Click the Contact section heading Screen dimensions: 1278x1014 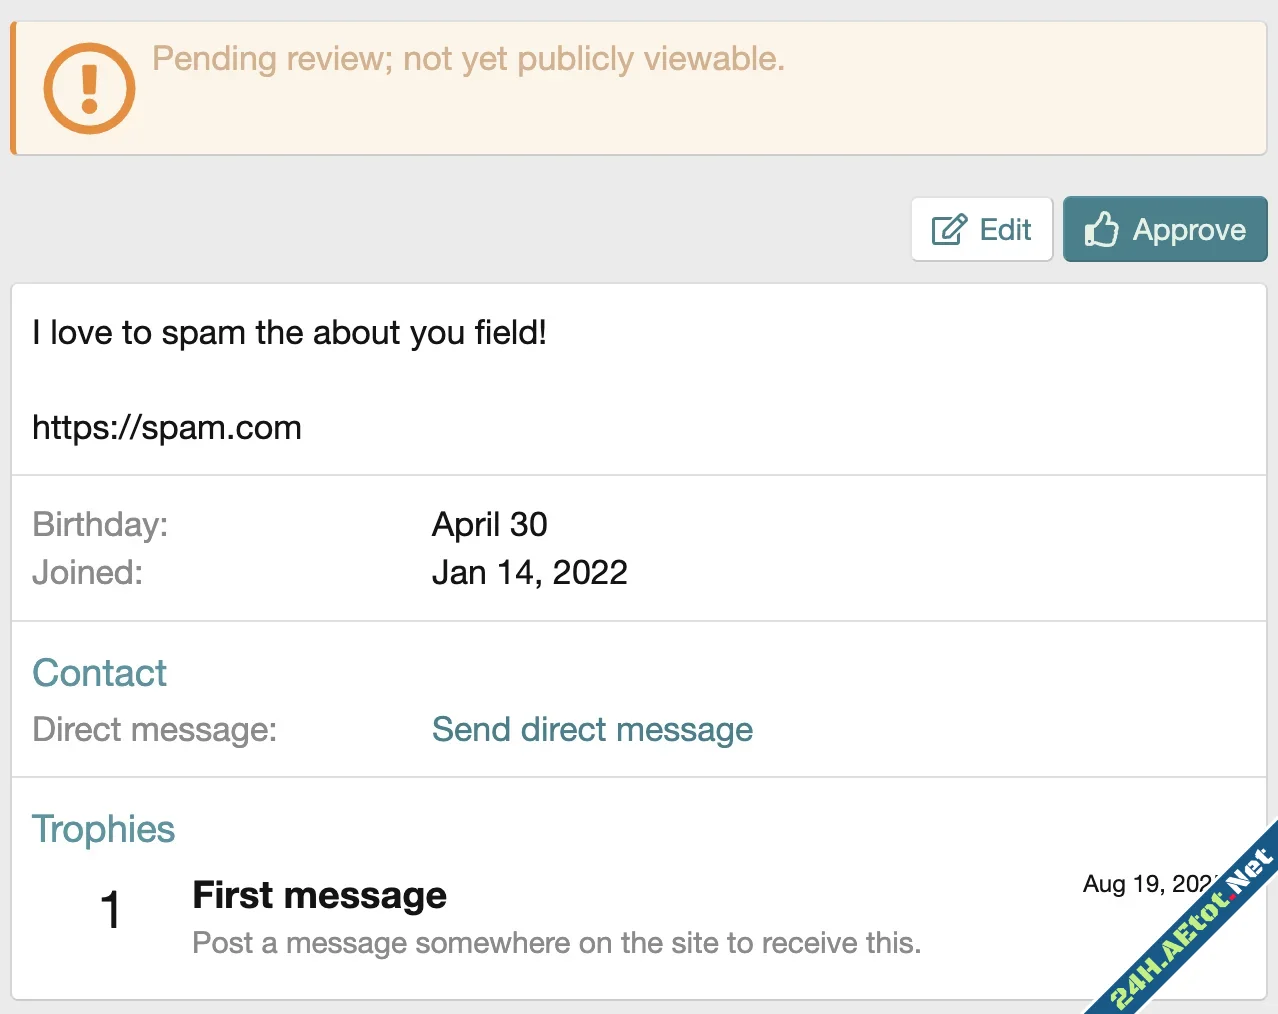(99, 673)
